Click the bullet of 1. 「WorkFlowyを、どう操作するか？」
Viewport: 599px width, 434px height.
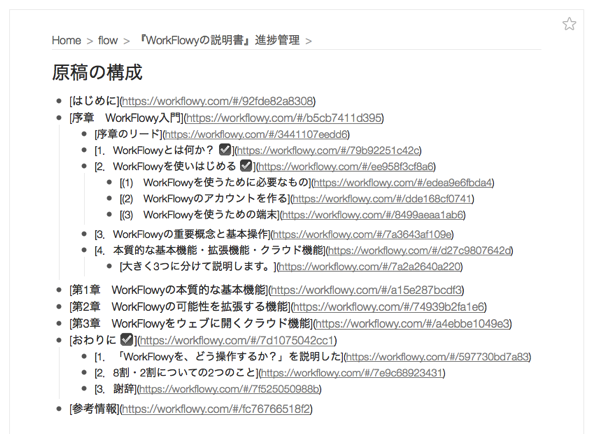click(x=84, y=356)
